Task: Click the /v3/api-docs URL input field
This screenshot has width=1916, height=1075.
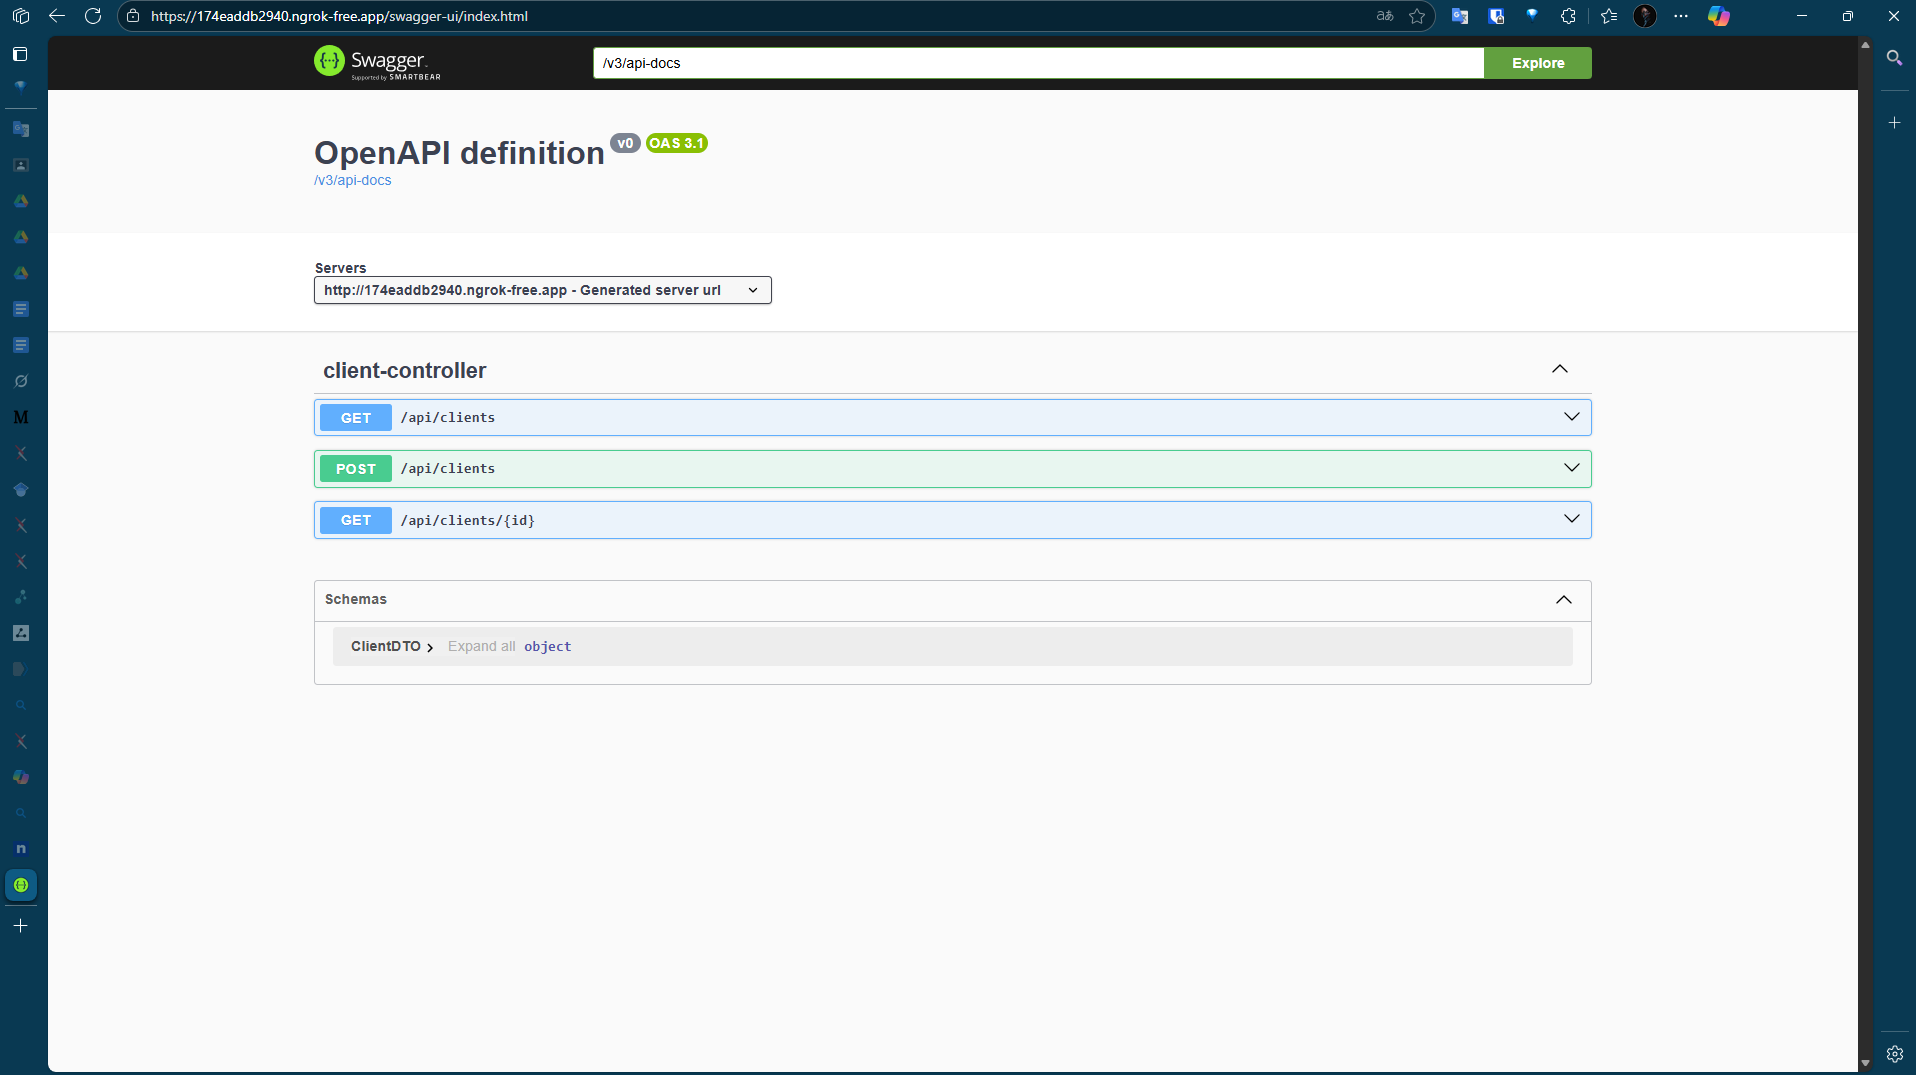Action: coord(1037,63)
